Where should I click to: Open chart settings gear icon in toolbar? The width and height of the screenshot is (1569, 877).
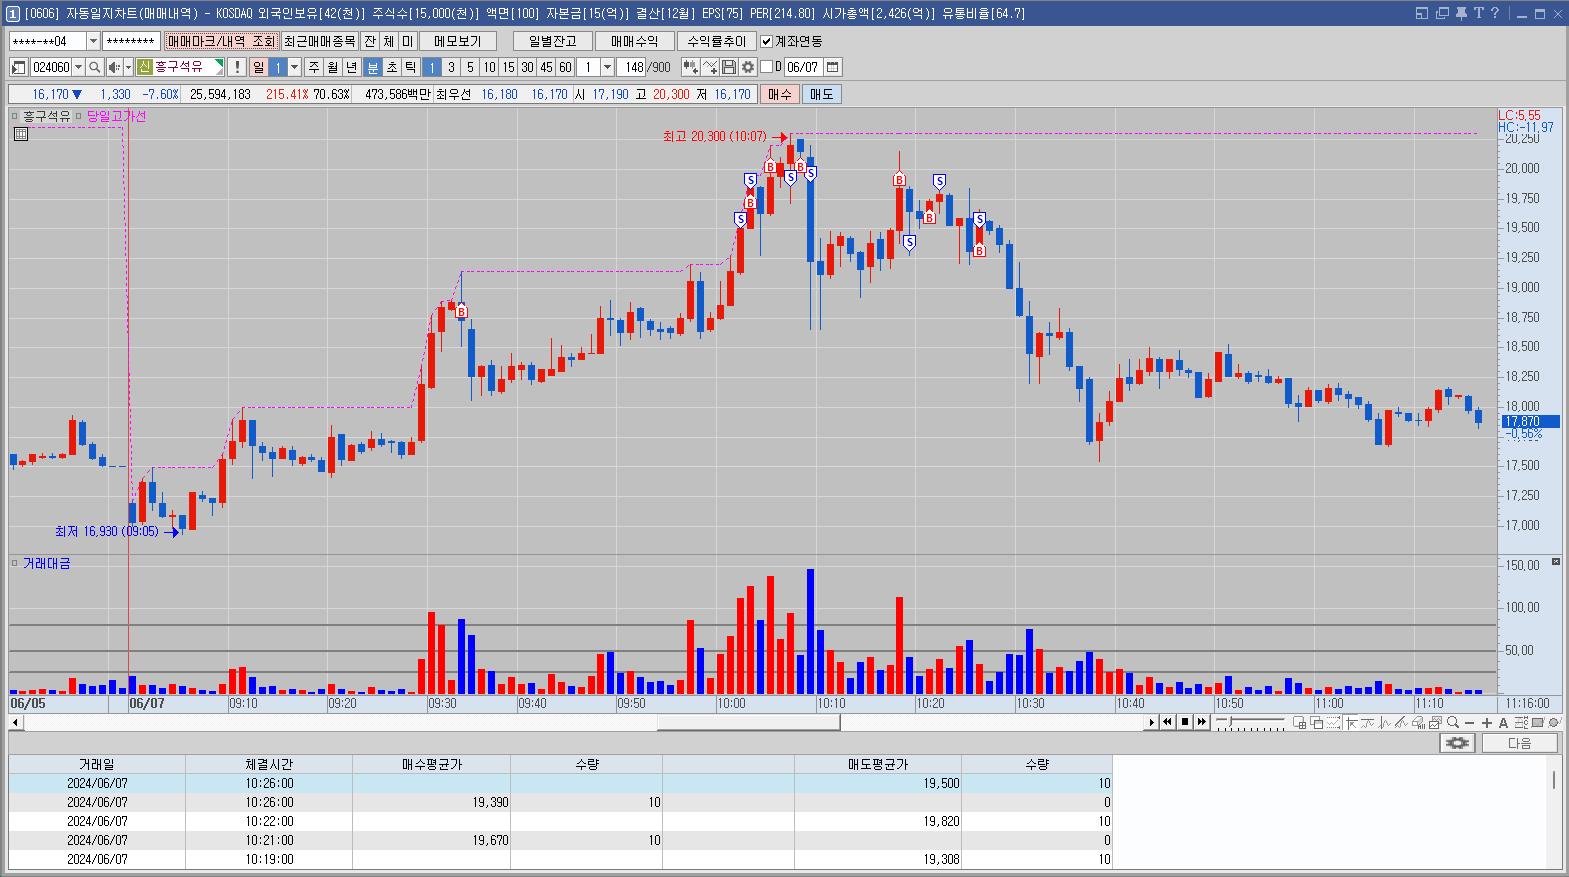pos(747,67)
